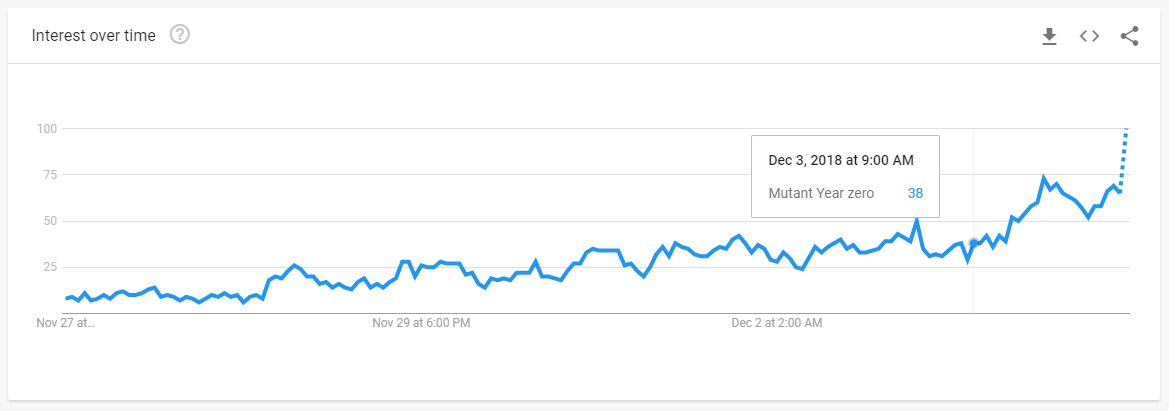Click the share icon
Viewport: 1169px width, 411px height.
pos(1129,36)
